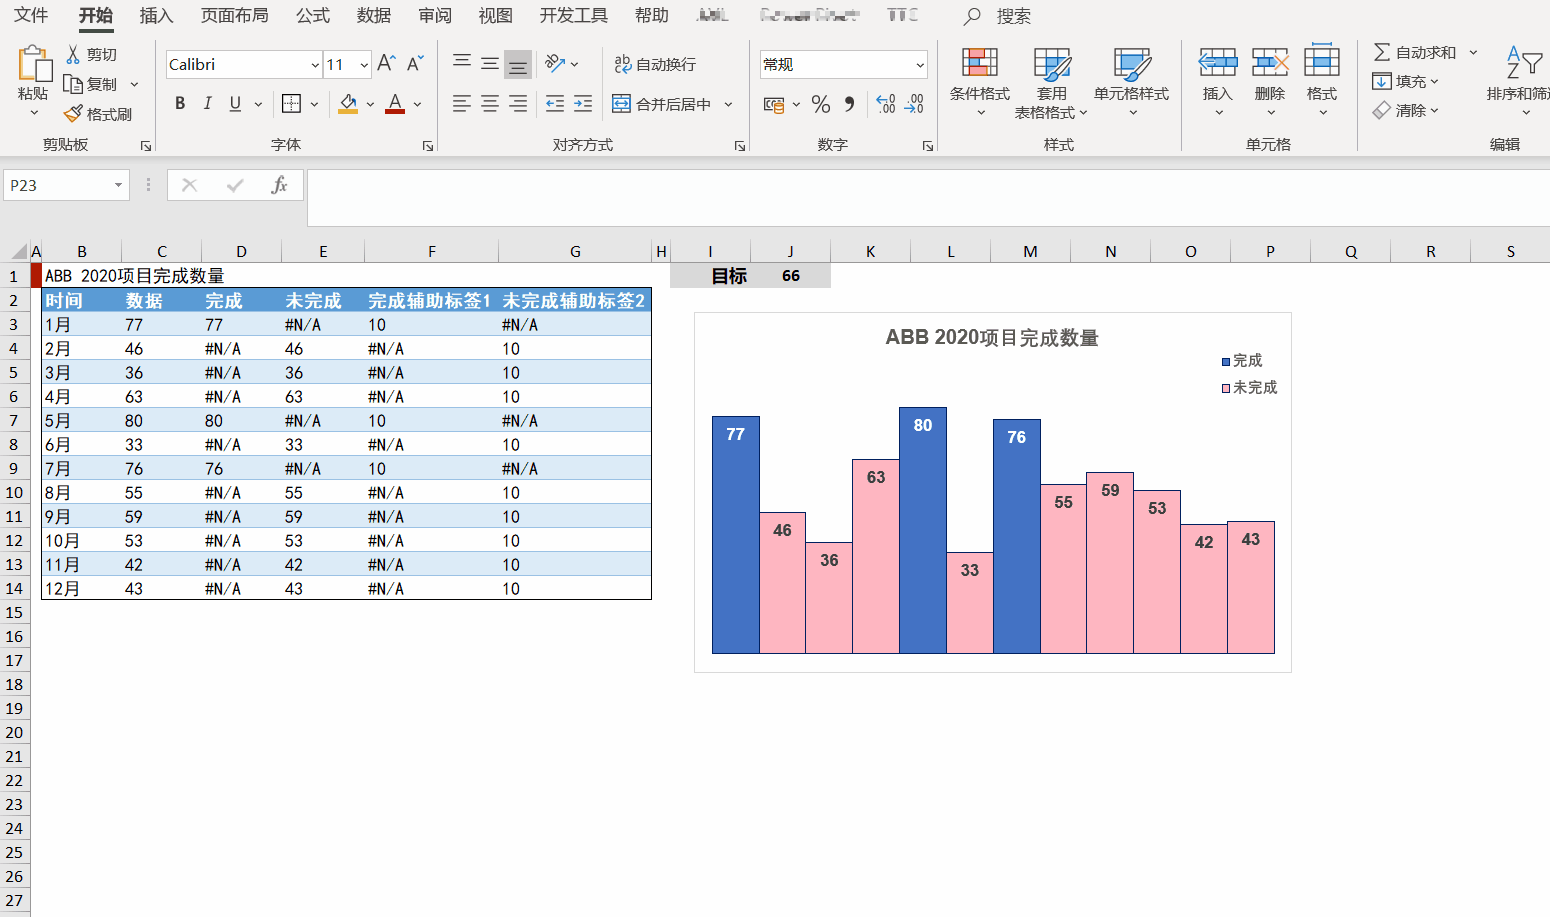Align text left
Viewport: 1550px width, 917px height.
coord(461,103)
